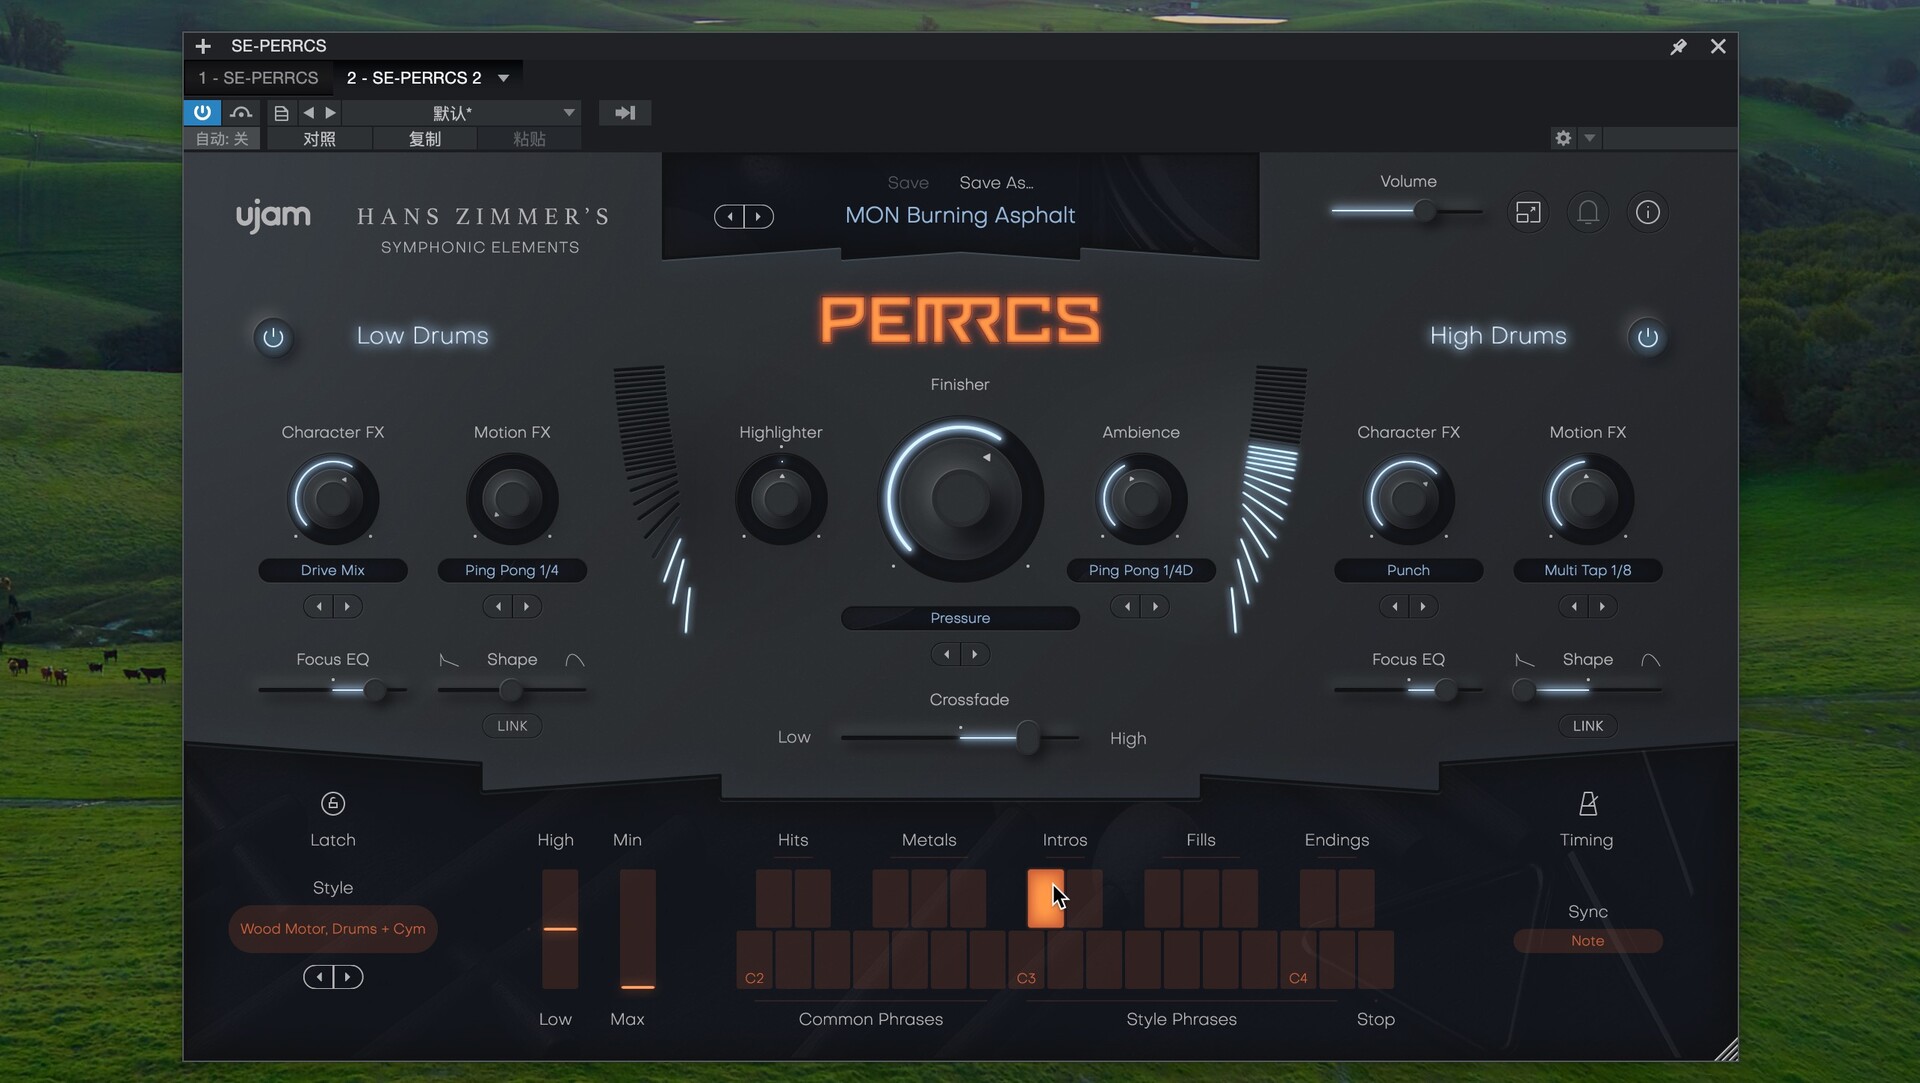Click the large Finisher knob
This screenshot has width=1920, height=1083.
[x=960, y=498]
